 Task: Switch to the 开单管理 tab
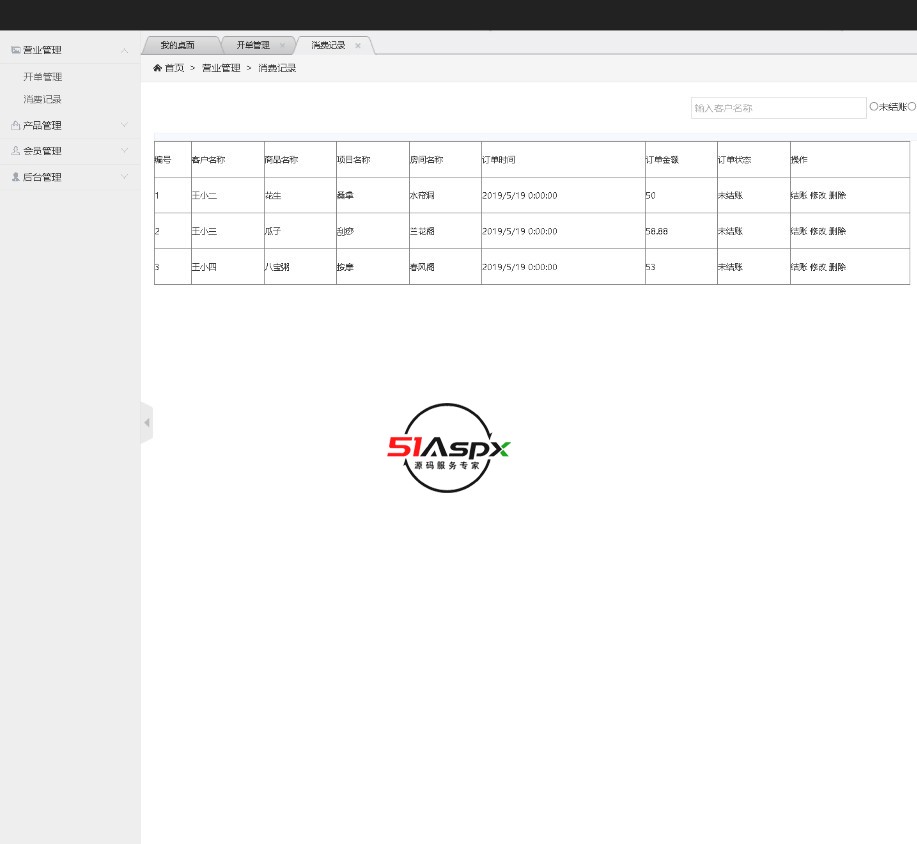tap(253, 45)
